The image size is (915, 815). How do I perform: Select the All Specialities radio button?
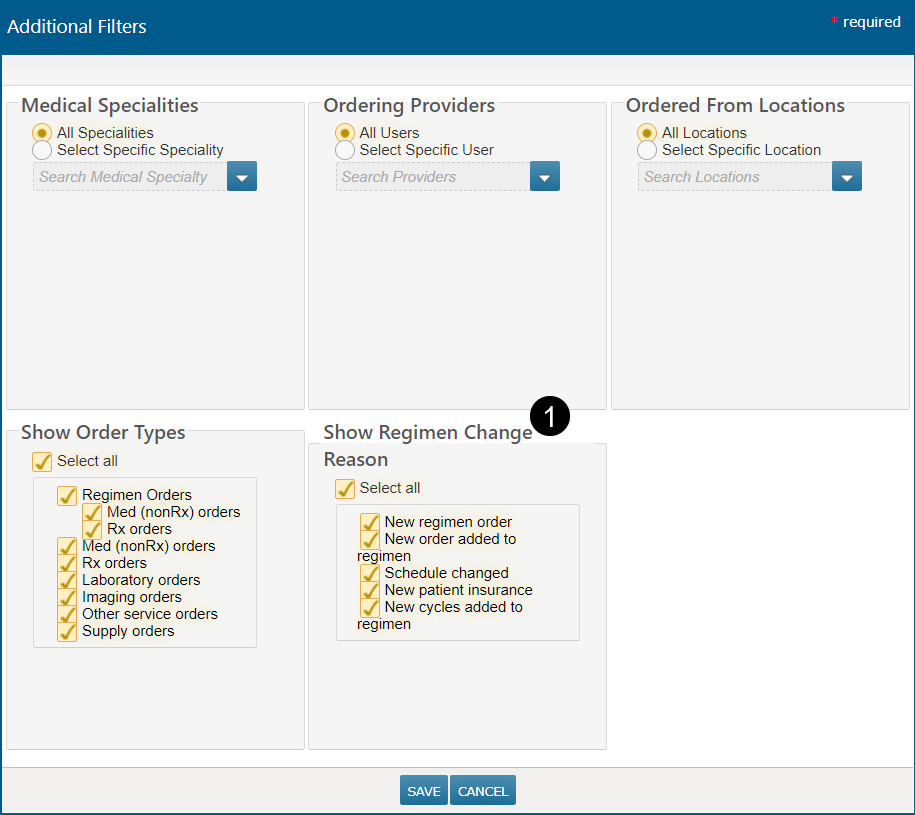coord(43,133)
